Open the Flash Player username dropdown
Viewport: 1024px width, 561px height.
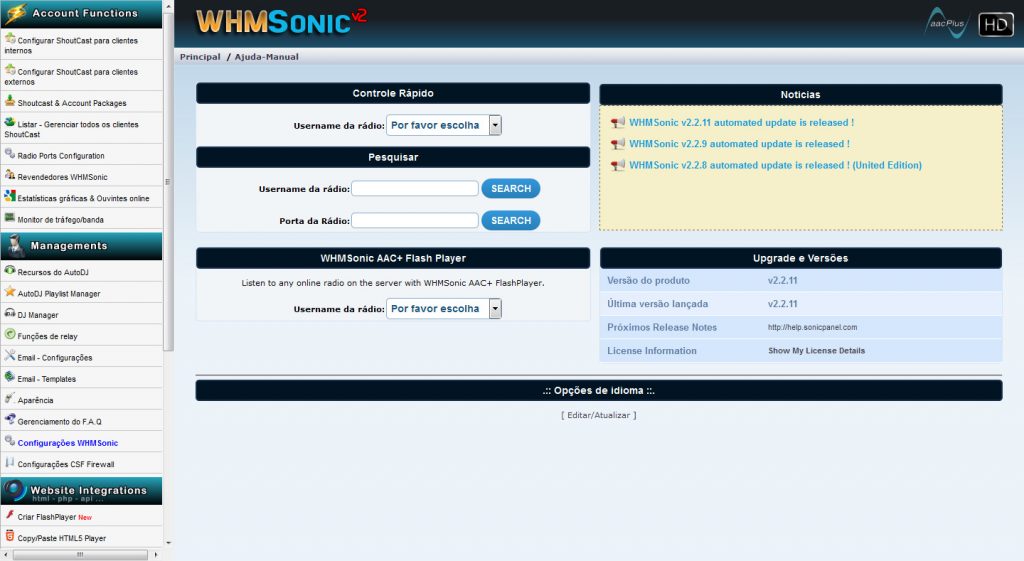(x=443, y=309)
